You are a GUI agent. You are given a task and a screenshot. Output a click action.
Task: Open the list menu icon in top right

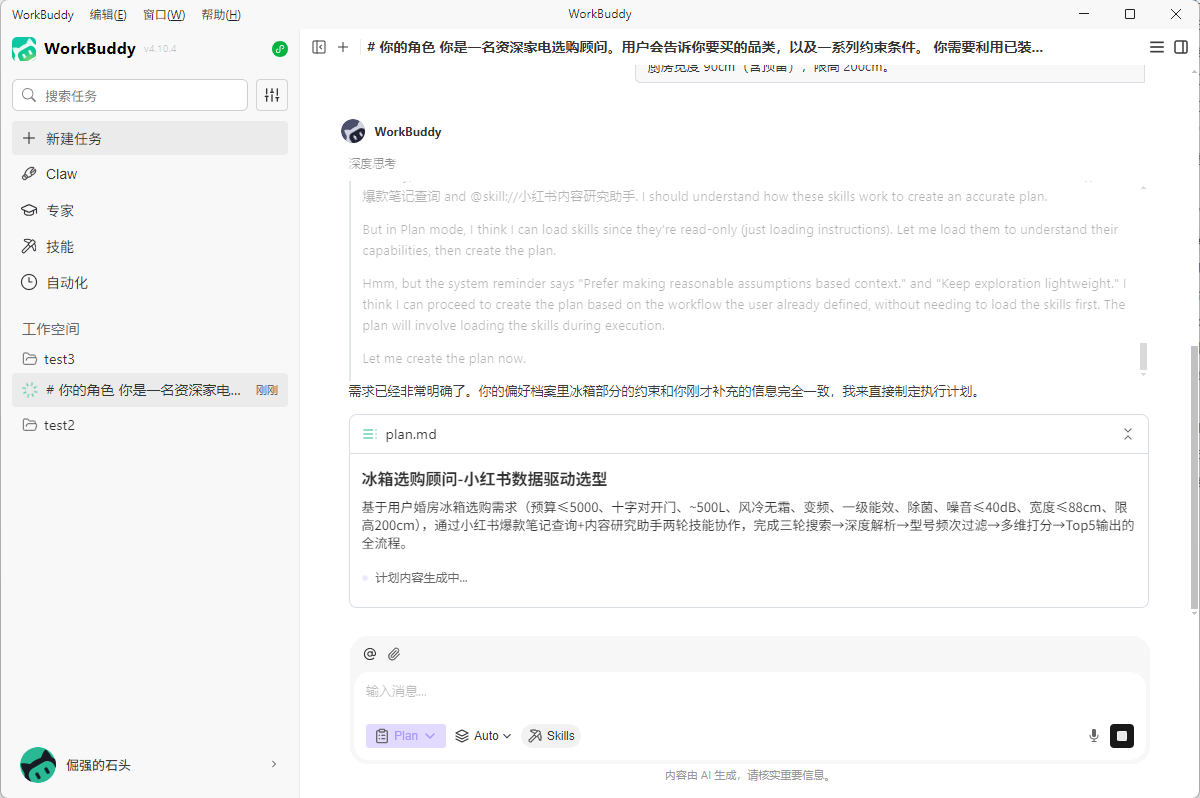coord(1157,47)
